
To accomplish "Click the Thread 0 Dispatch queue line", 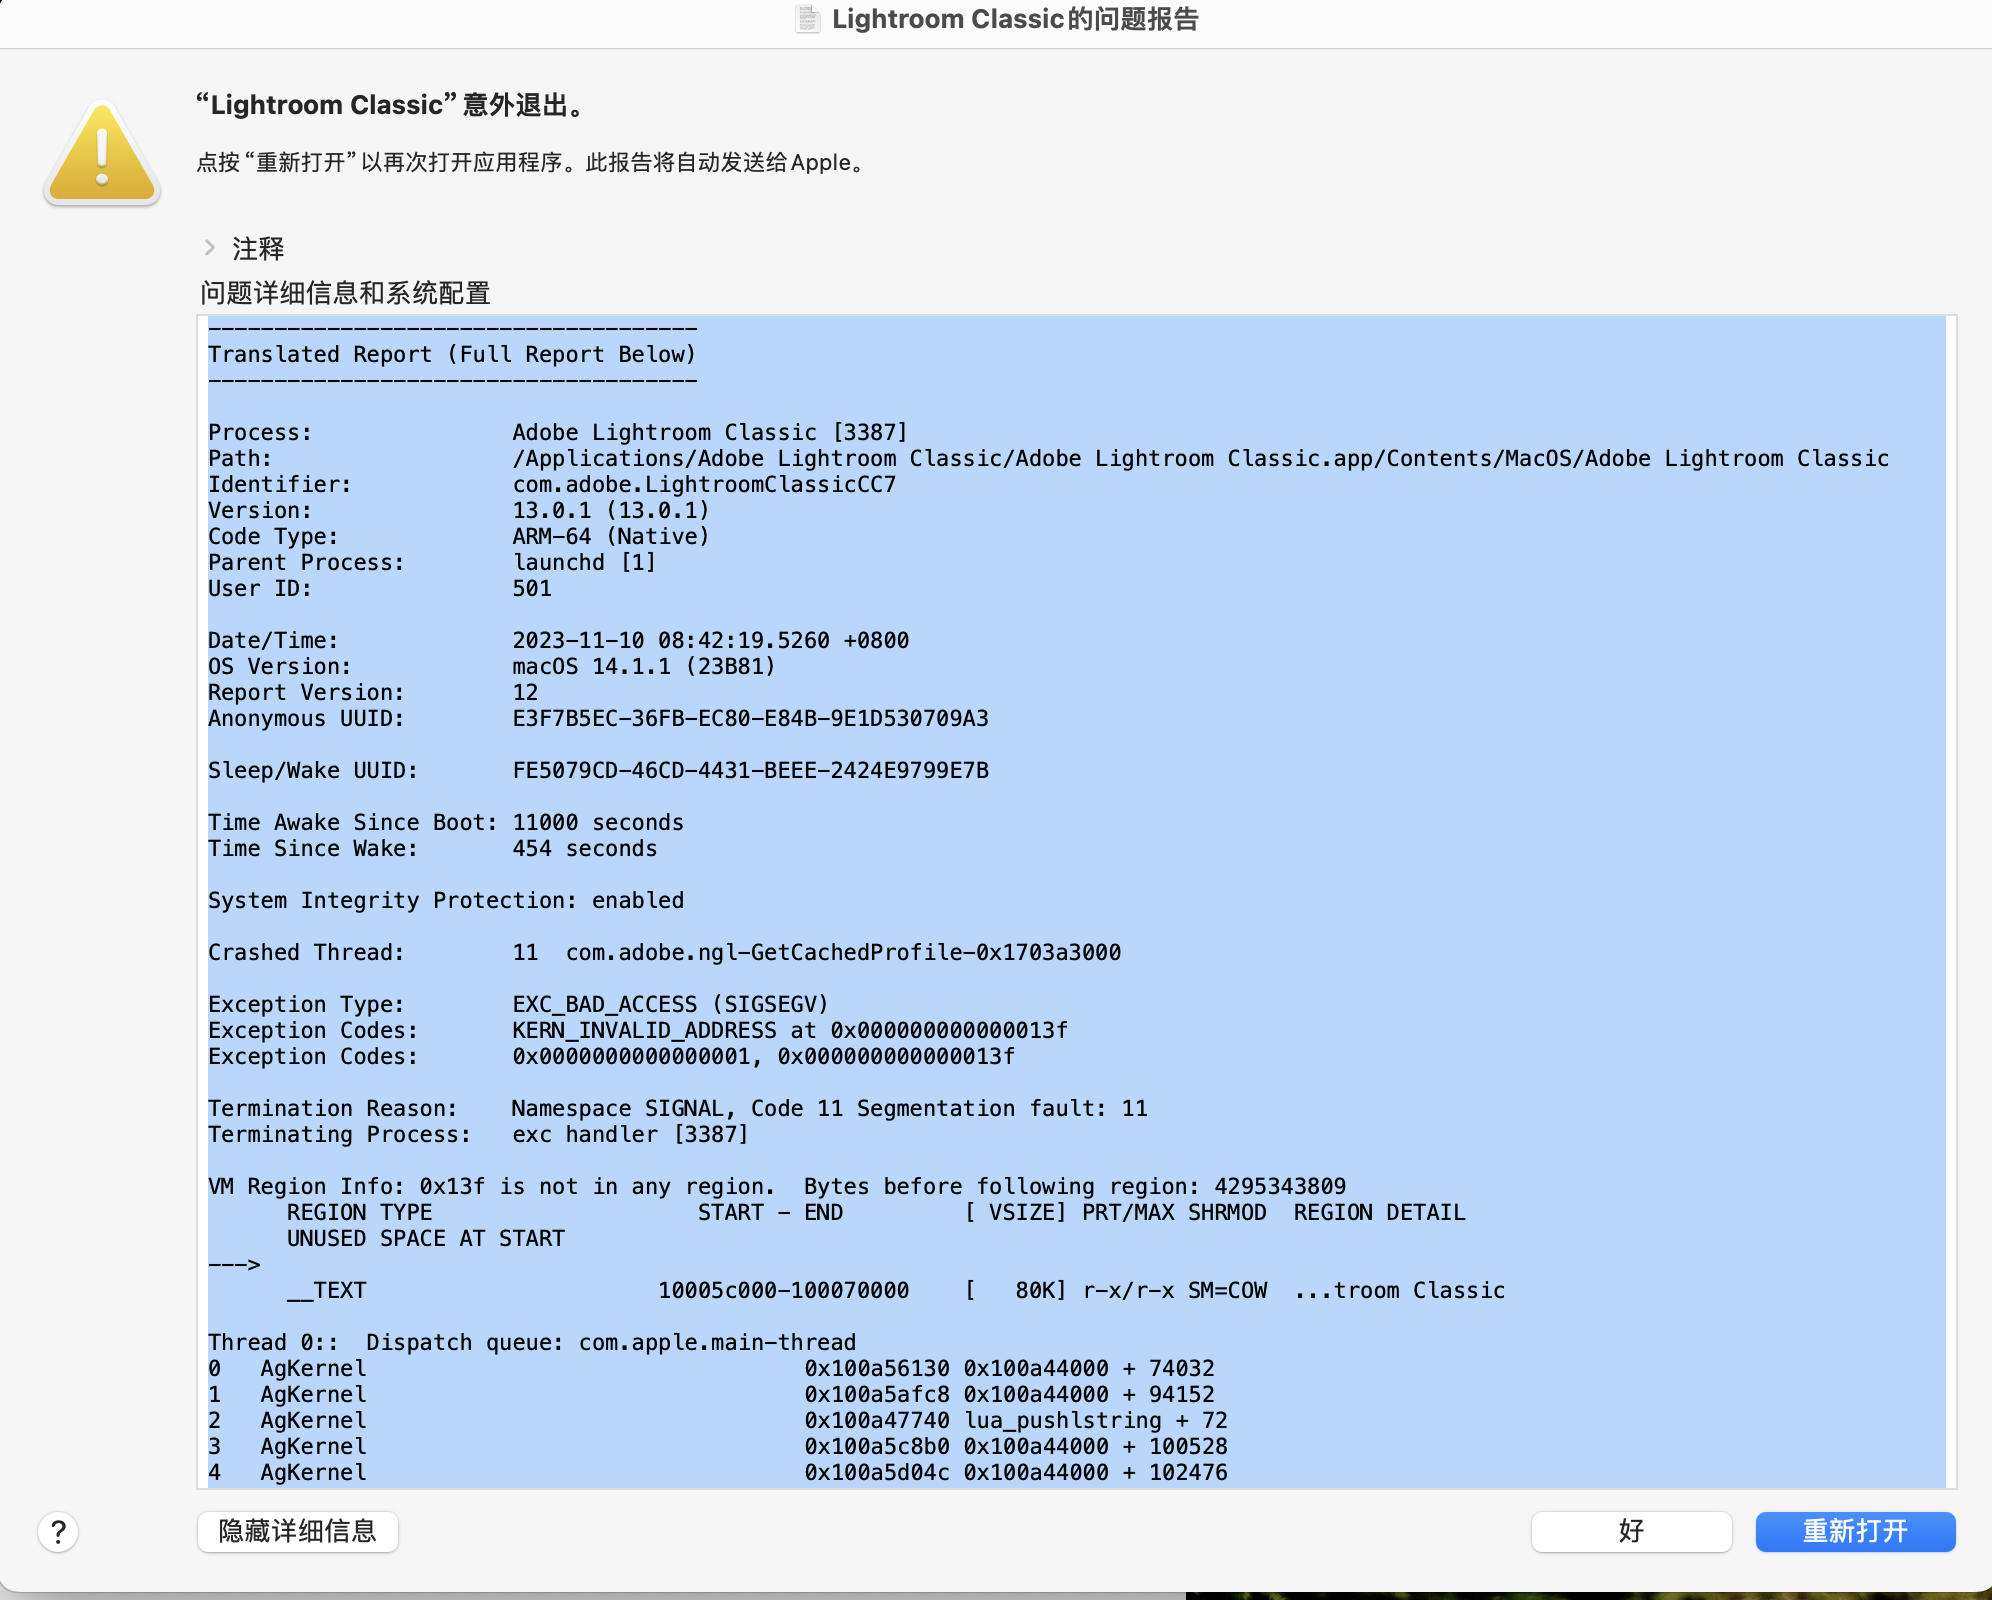I will [531, 1342].
